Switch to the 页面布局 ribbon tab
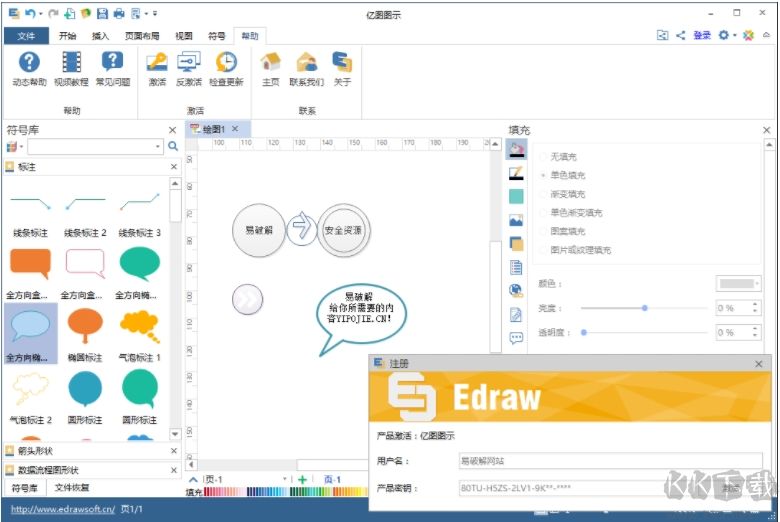This screenshot has height=522, width=780. click(x=142, y=36)
